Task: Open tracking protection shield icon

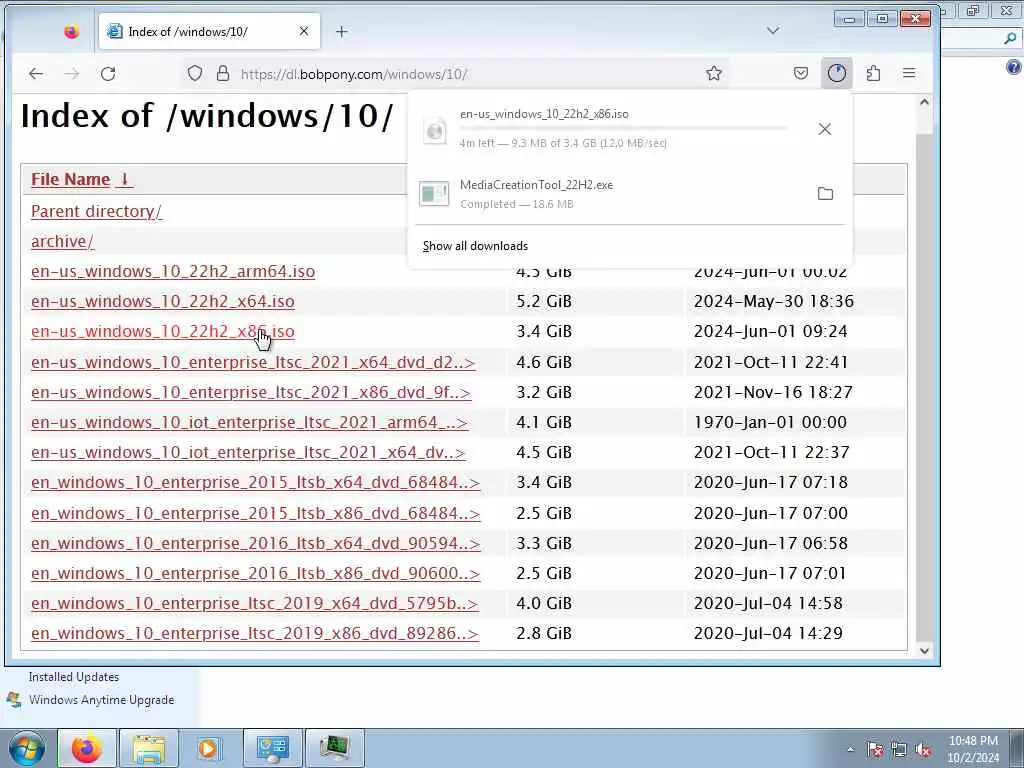Action: (195, 73)
